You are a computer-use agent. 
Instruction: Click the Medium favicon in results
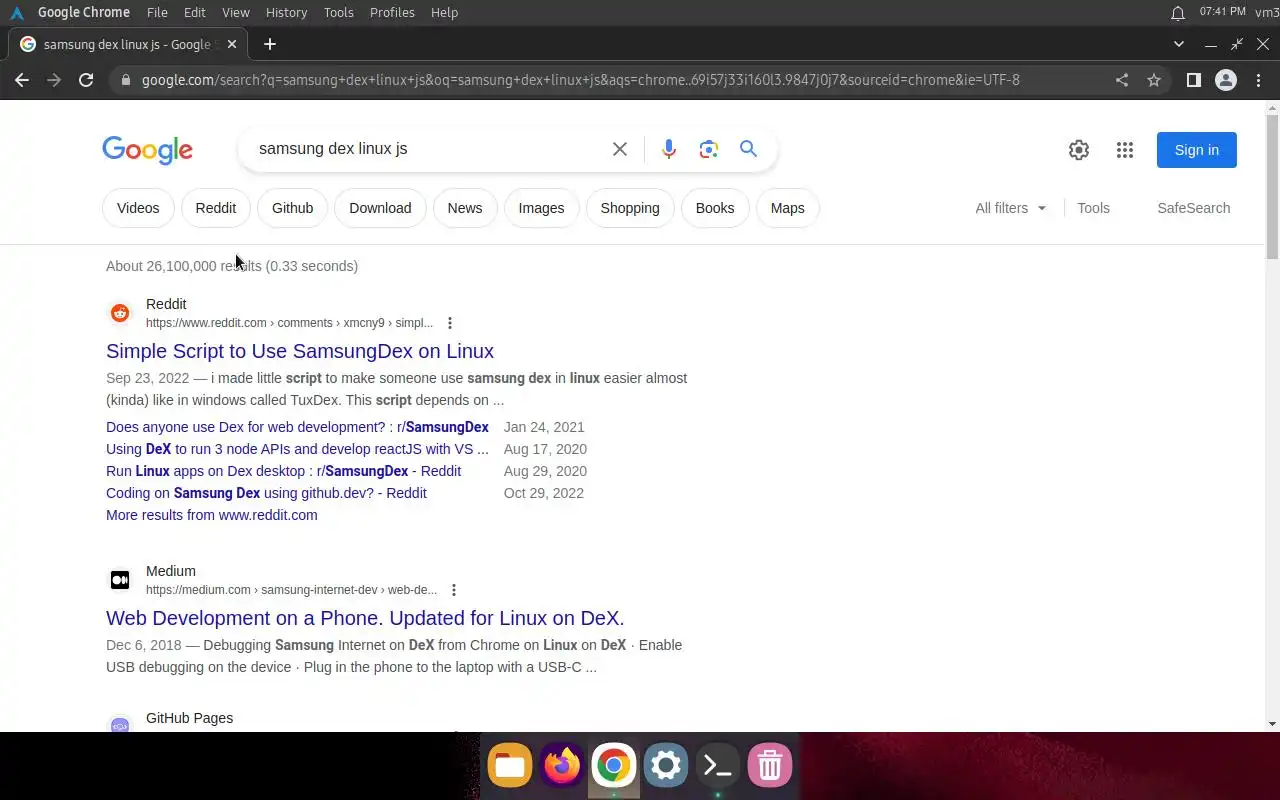[120, 580]
